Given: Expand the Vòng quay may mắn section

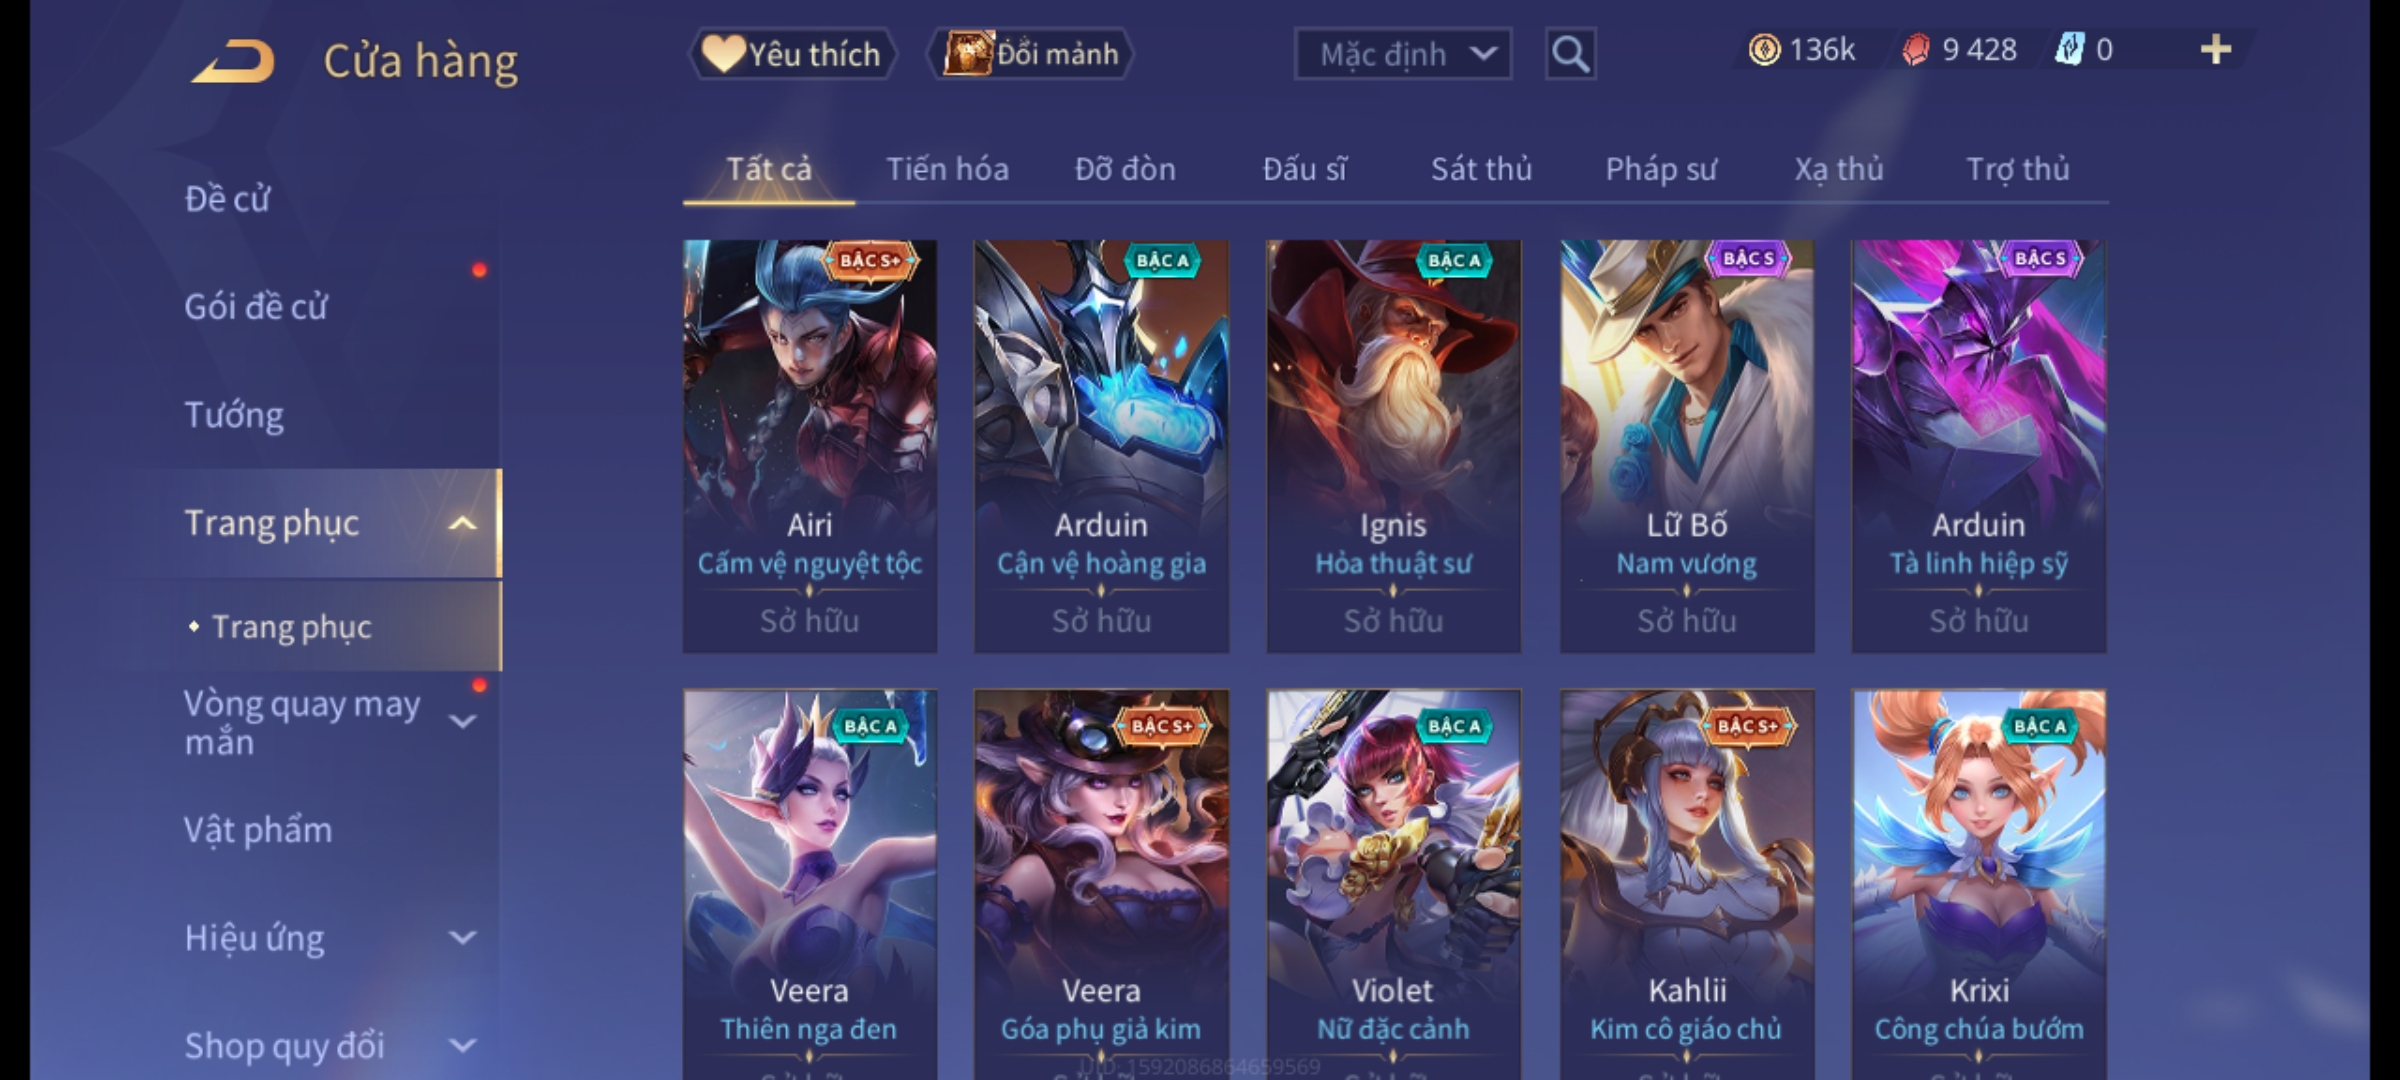Looking at the screenshot, I should pos(462,721).
